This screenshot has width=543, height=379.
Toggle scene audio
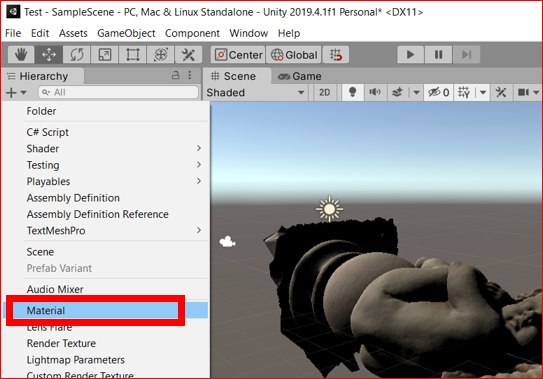pyautogui.click(x=375, y=92)
